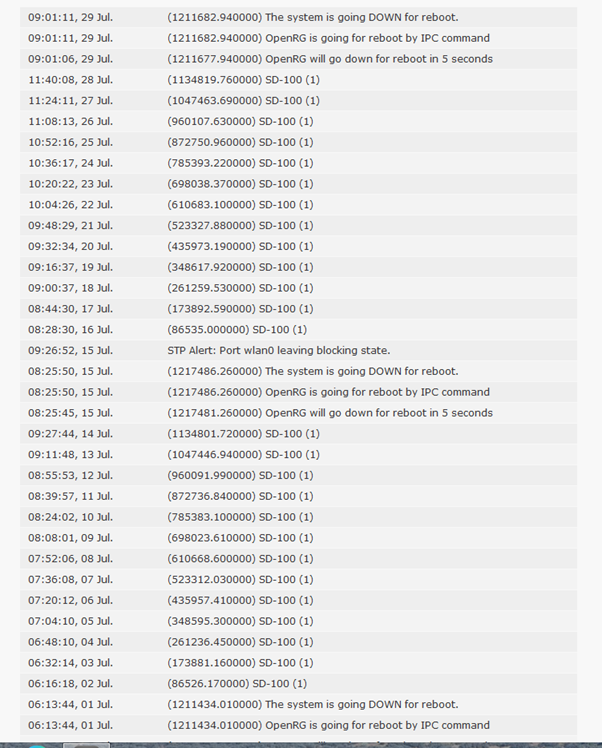This screenshot has height=748, width=602.
Task: Click the SD-100 message numbered 86526.170000
Action: [237, 684]
